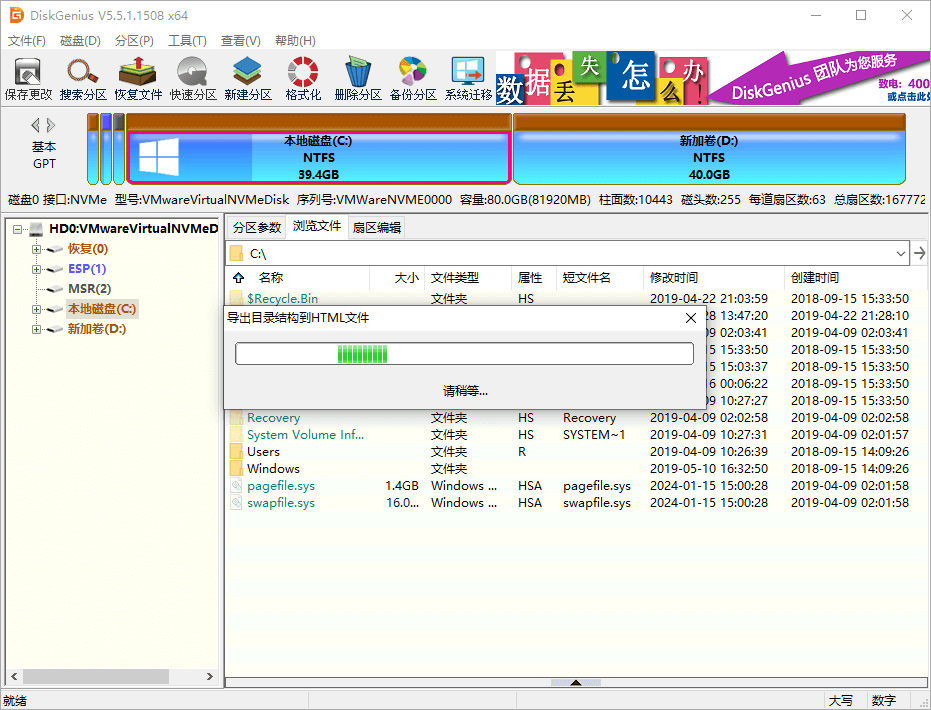
Task: Launch the 系统迁移 system migration tool
Action: [468, 78]
